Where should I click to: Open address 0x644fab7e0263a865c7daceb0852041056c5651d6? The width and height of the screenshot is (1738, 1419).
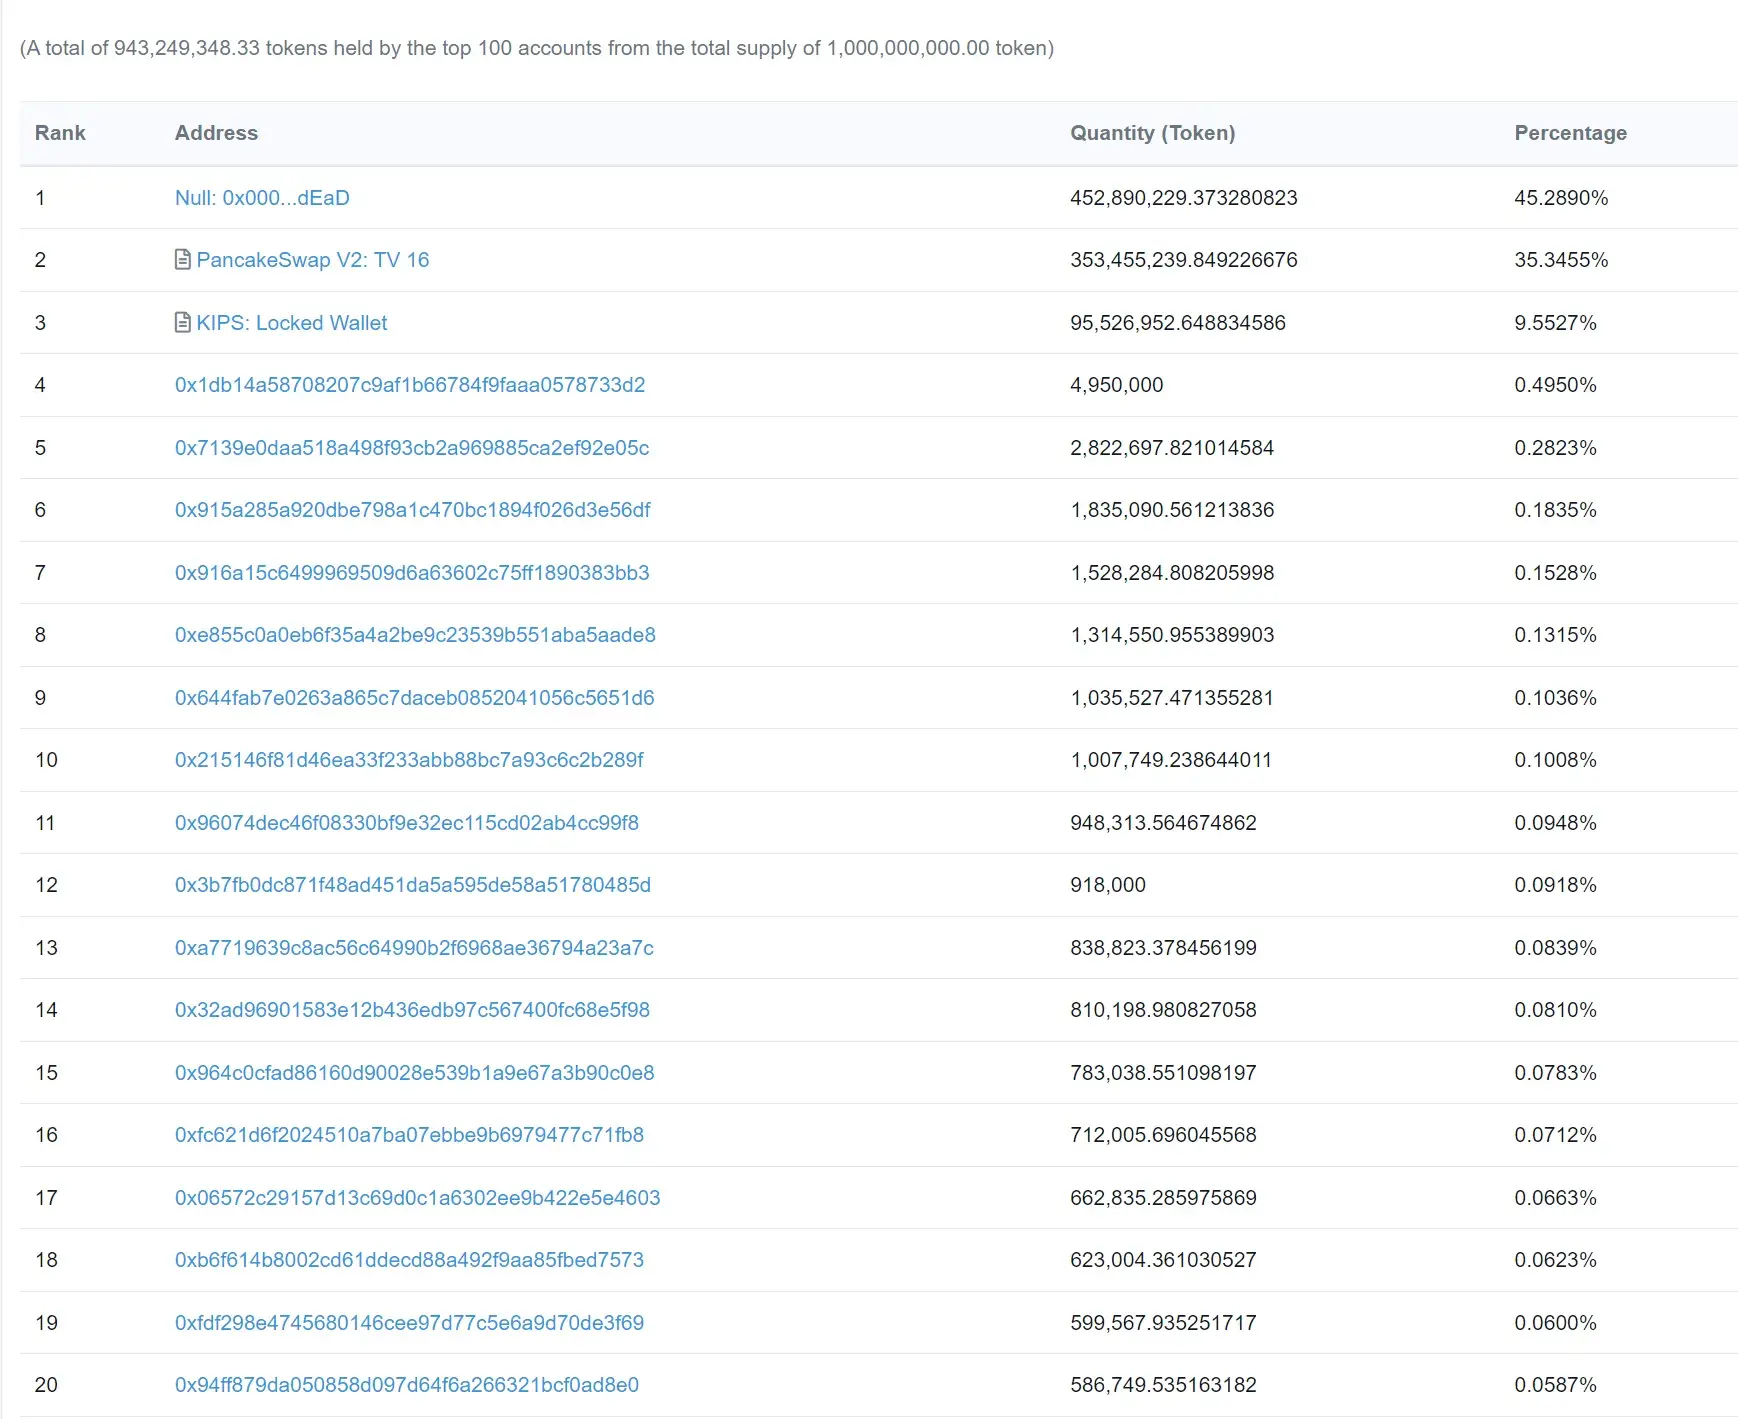(x=415, y=698)
